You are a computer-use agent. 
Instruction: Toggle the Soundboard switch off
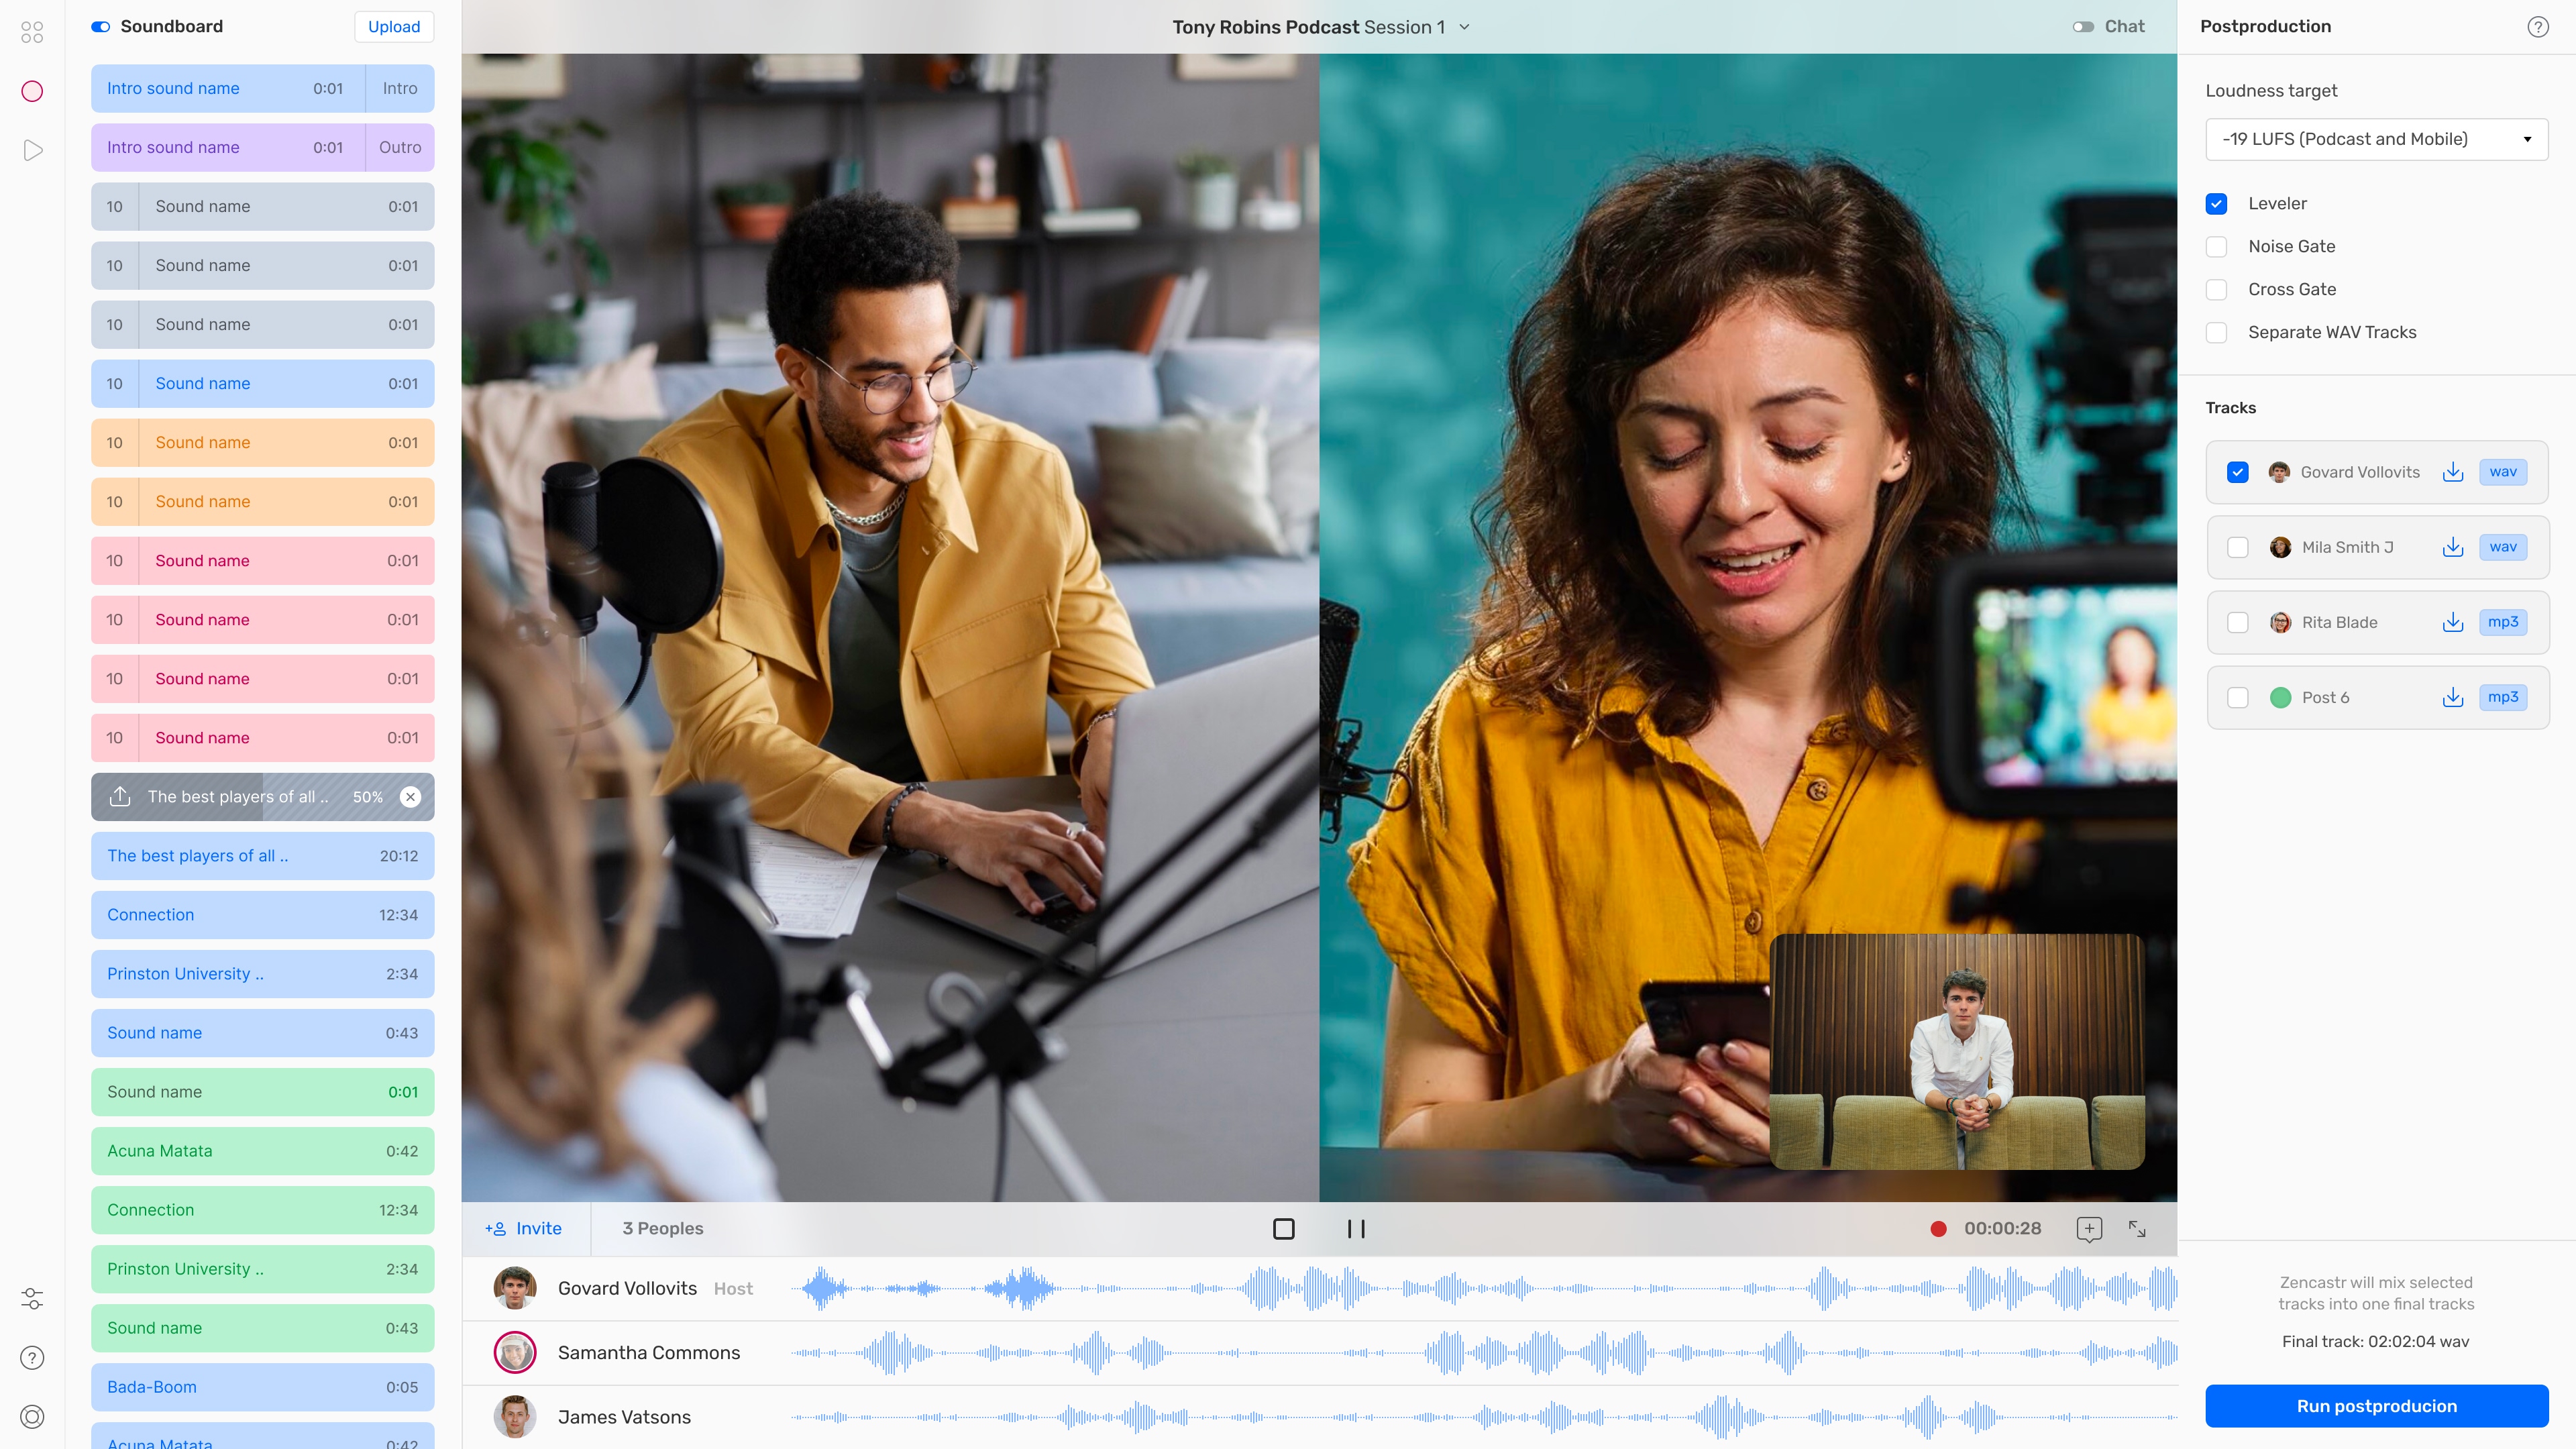(x=101, y=27)
